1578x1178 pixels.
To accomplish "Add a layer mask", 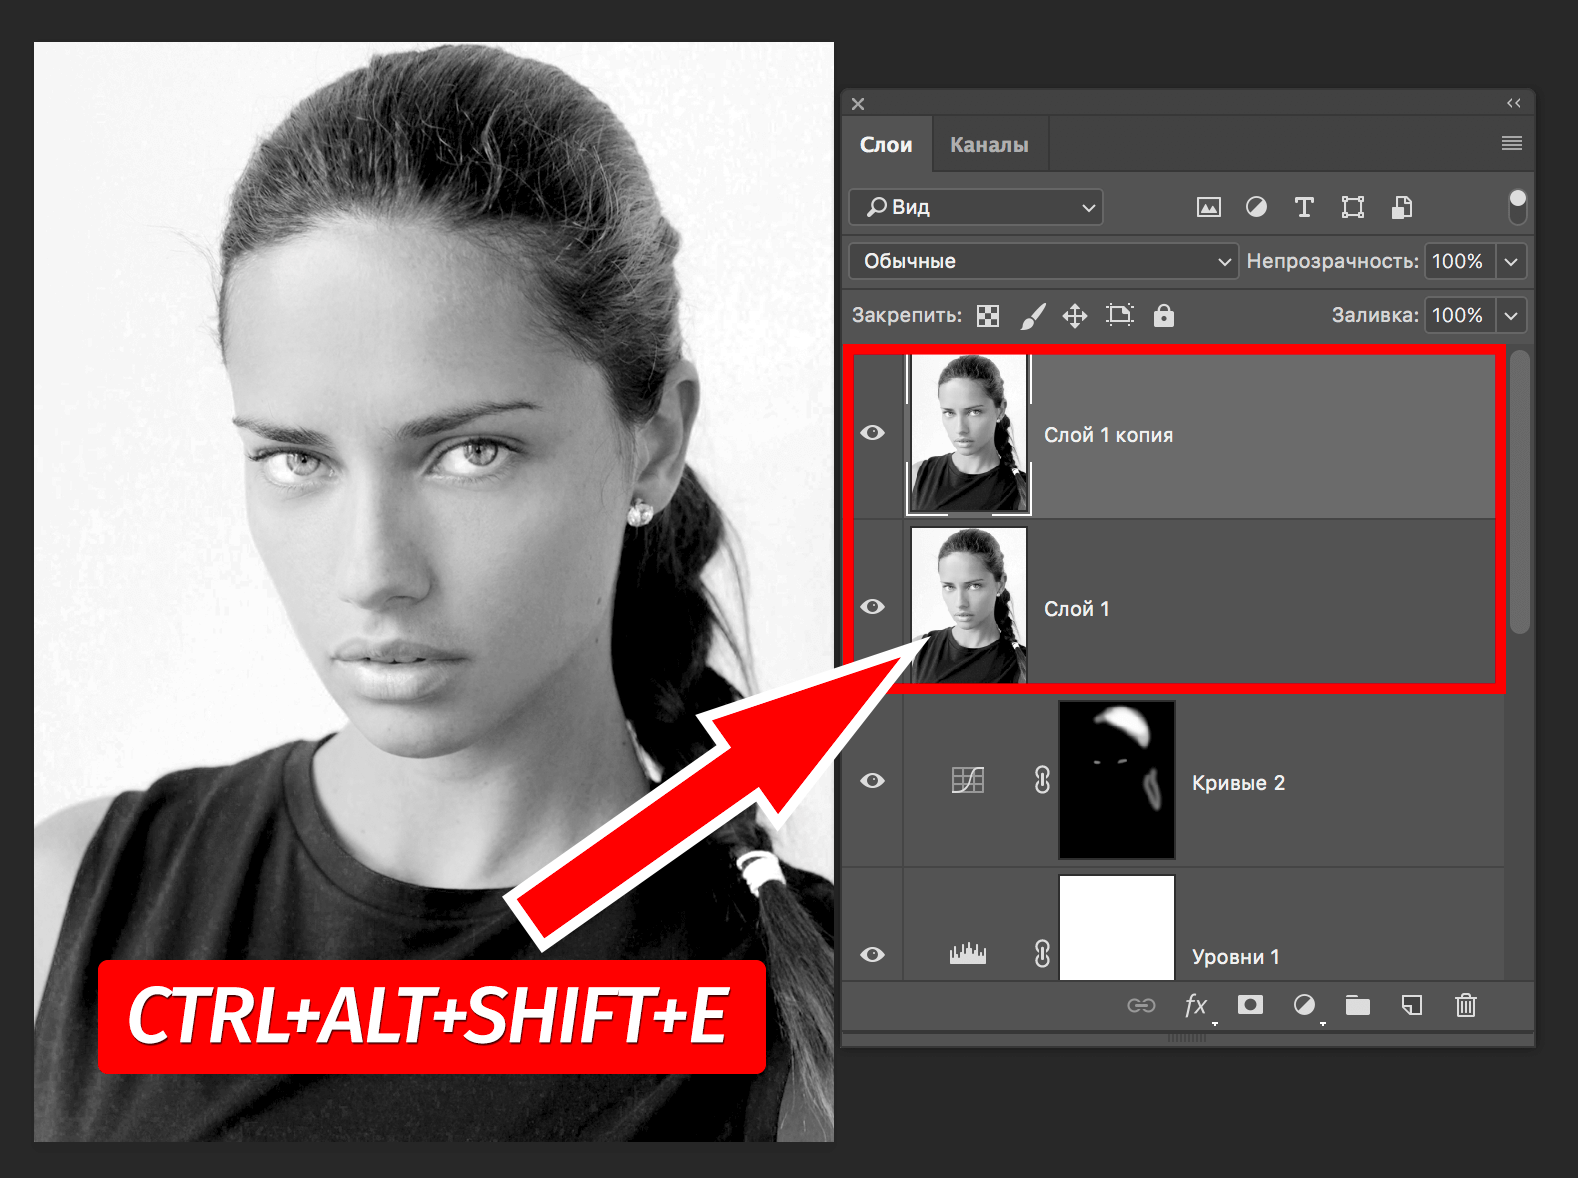I will click(1250, 1005).
